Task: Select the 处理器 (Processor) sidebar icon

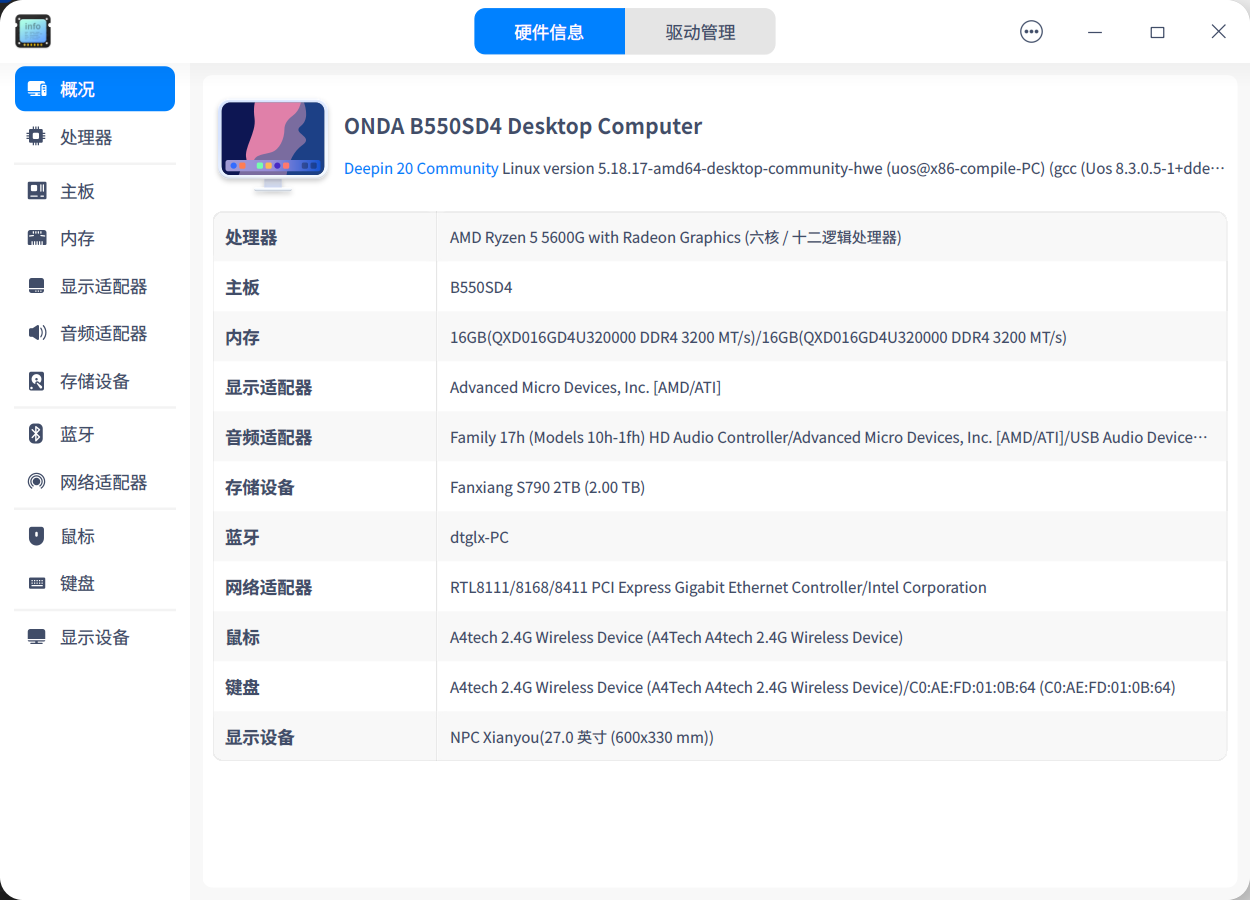Action: 34,136
